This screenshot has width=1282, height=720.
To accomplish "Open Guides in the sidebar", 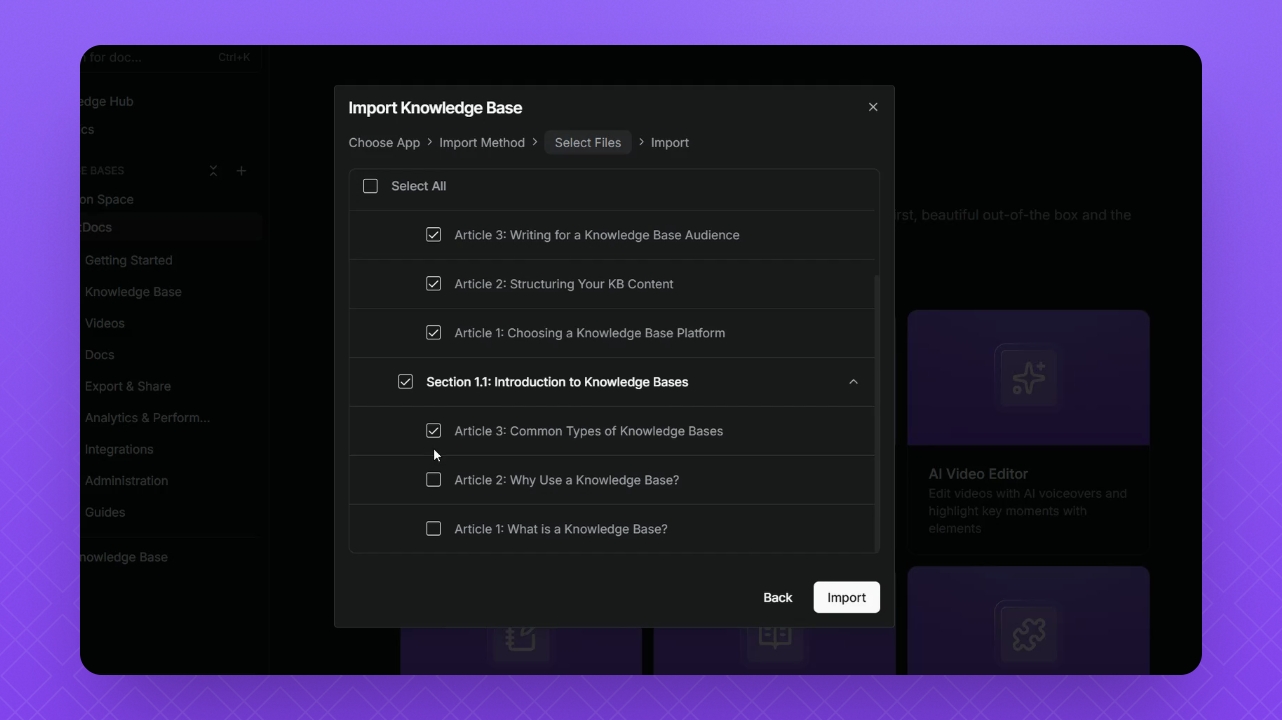I will tap(105, 512).
